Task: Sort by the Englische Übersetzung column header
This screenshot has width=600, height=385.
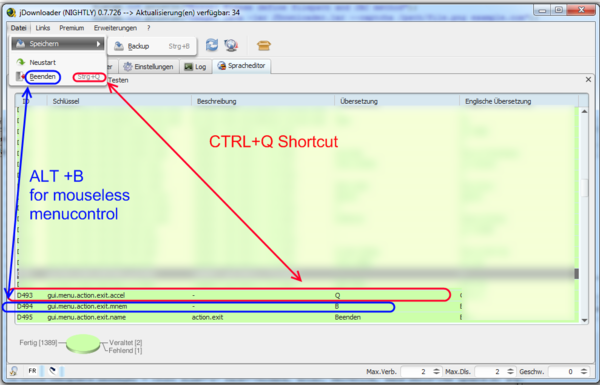Action: point(519,101)
